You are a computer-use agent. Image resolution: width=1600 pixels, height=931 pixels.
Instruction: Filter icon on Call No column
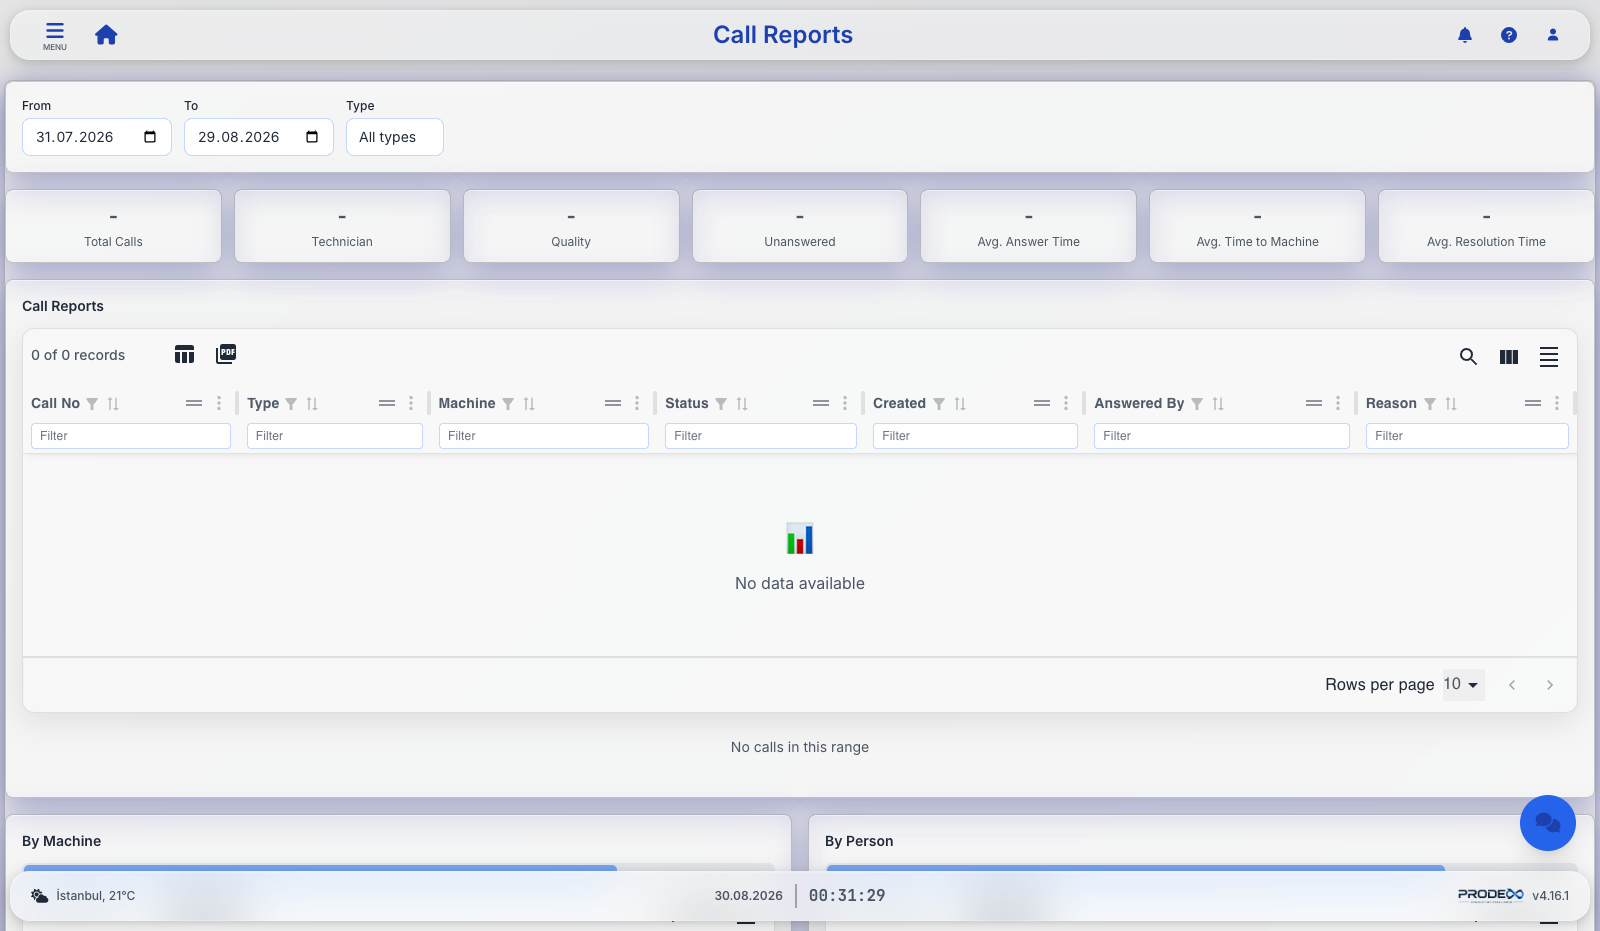tap(92, 404)
